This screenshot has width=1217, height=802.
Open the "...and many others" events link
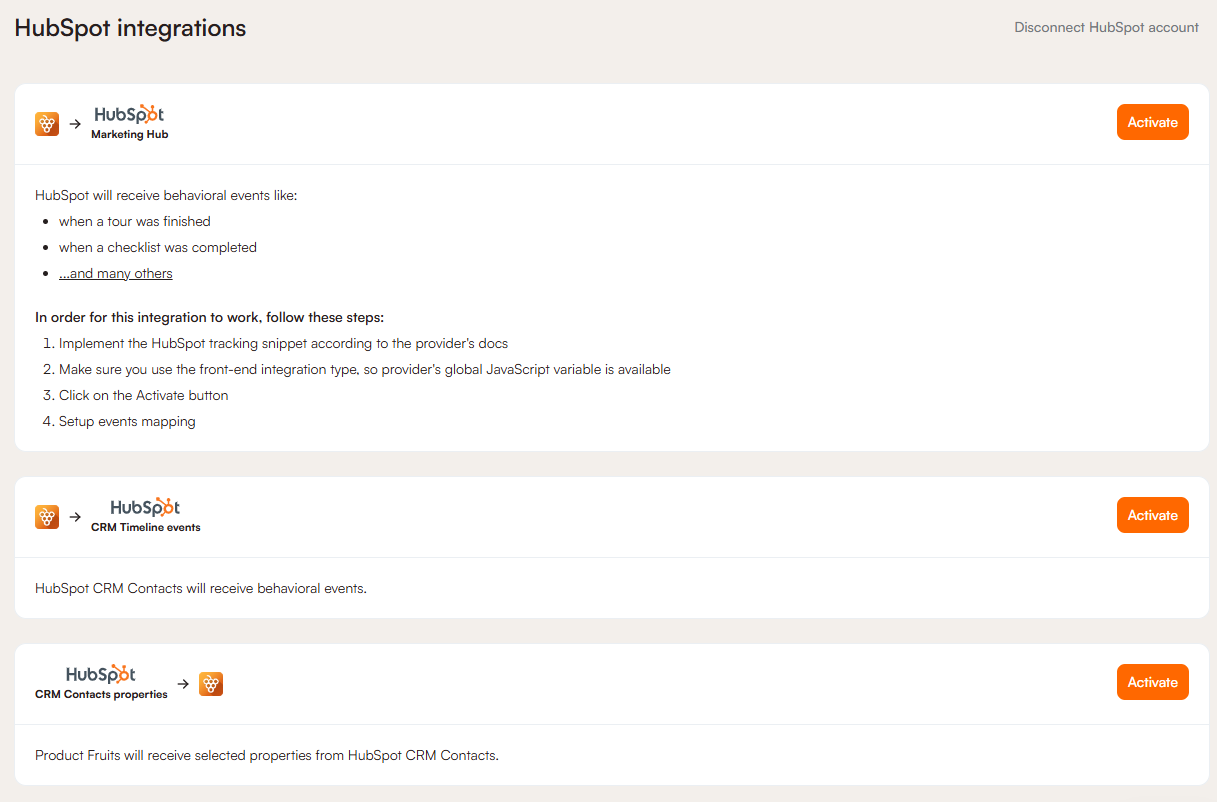[x=115, y=274]
